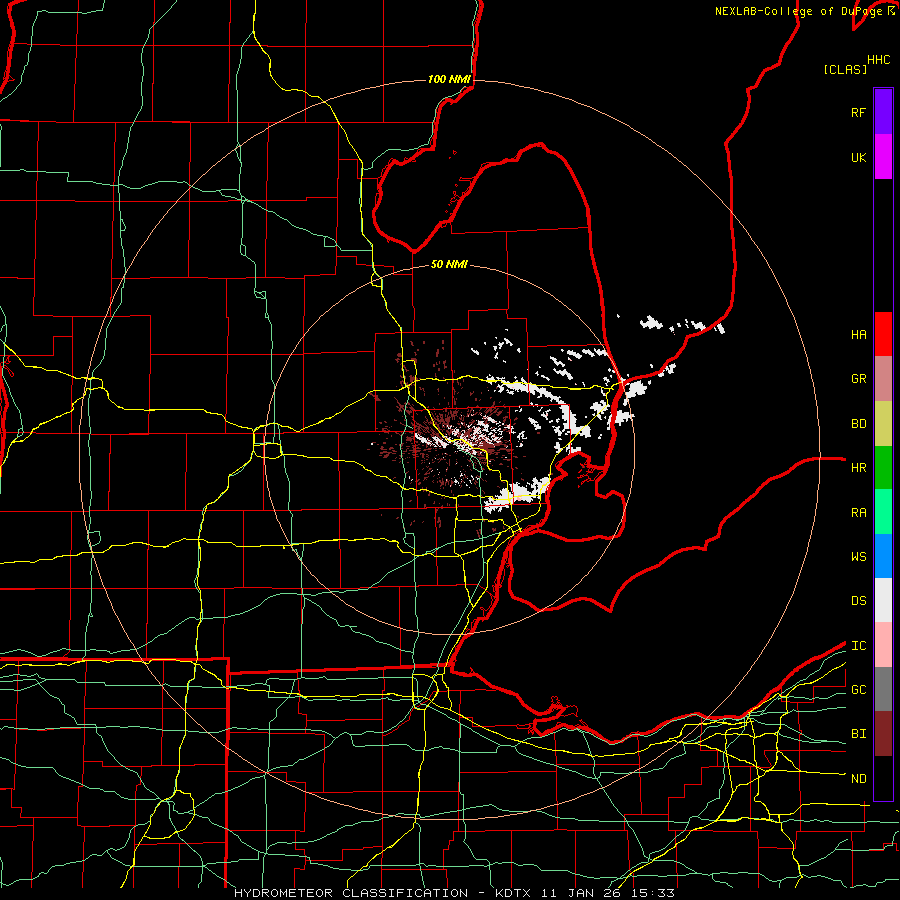Image resolution: width=900 pixels, height=900 pixels.
Task: Click the BD legend label
Action: [x=859, y=424]
